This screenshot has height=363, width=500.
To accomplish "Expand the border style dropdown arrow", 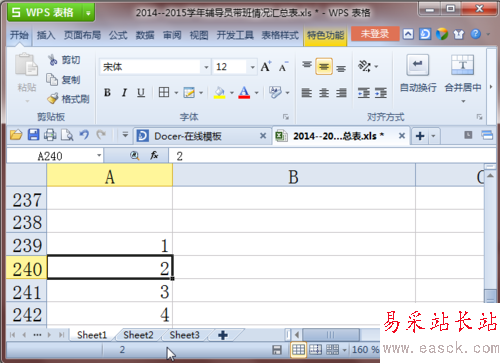I will (x=176, y=93).
